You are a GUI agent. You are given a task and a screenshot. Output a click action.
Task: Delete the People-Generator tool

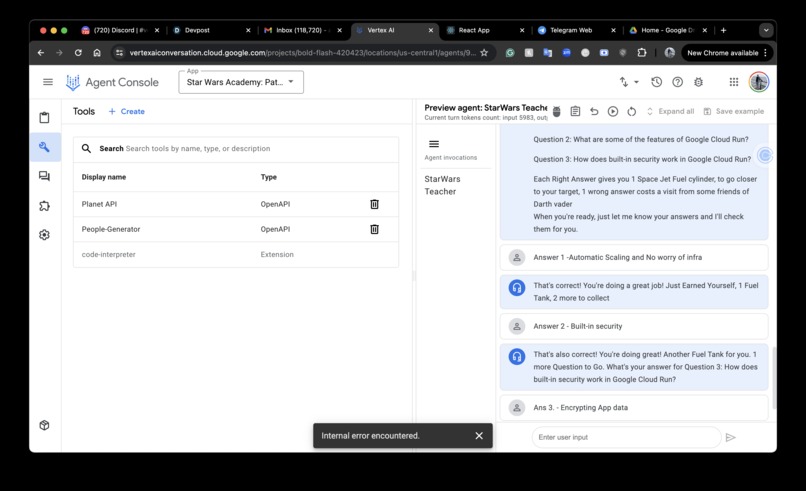click(x=374, y=229)
